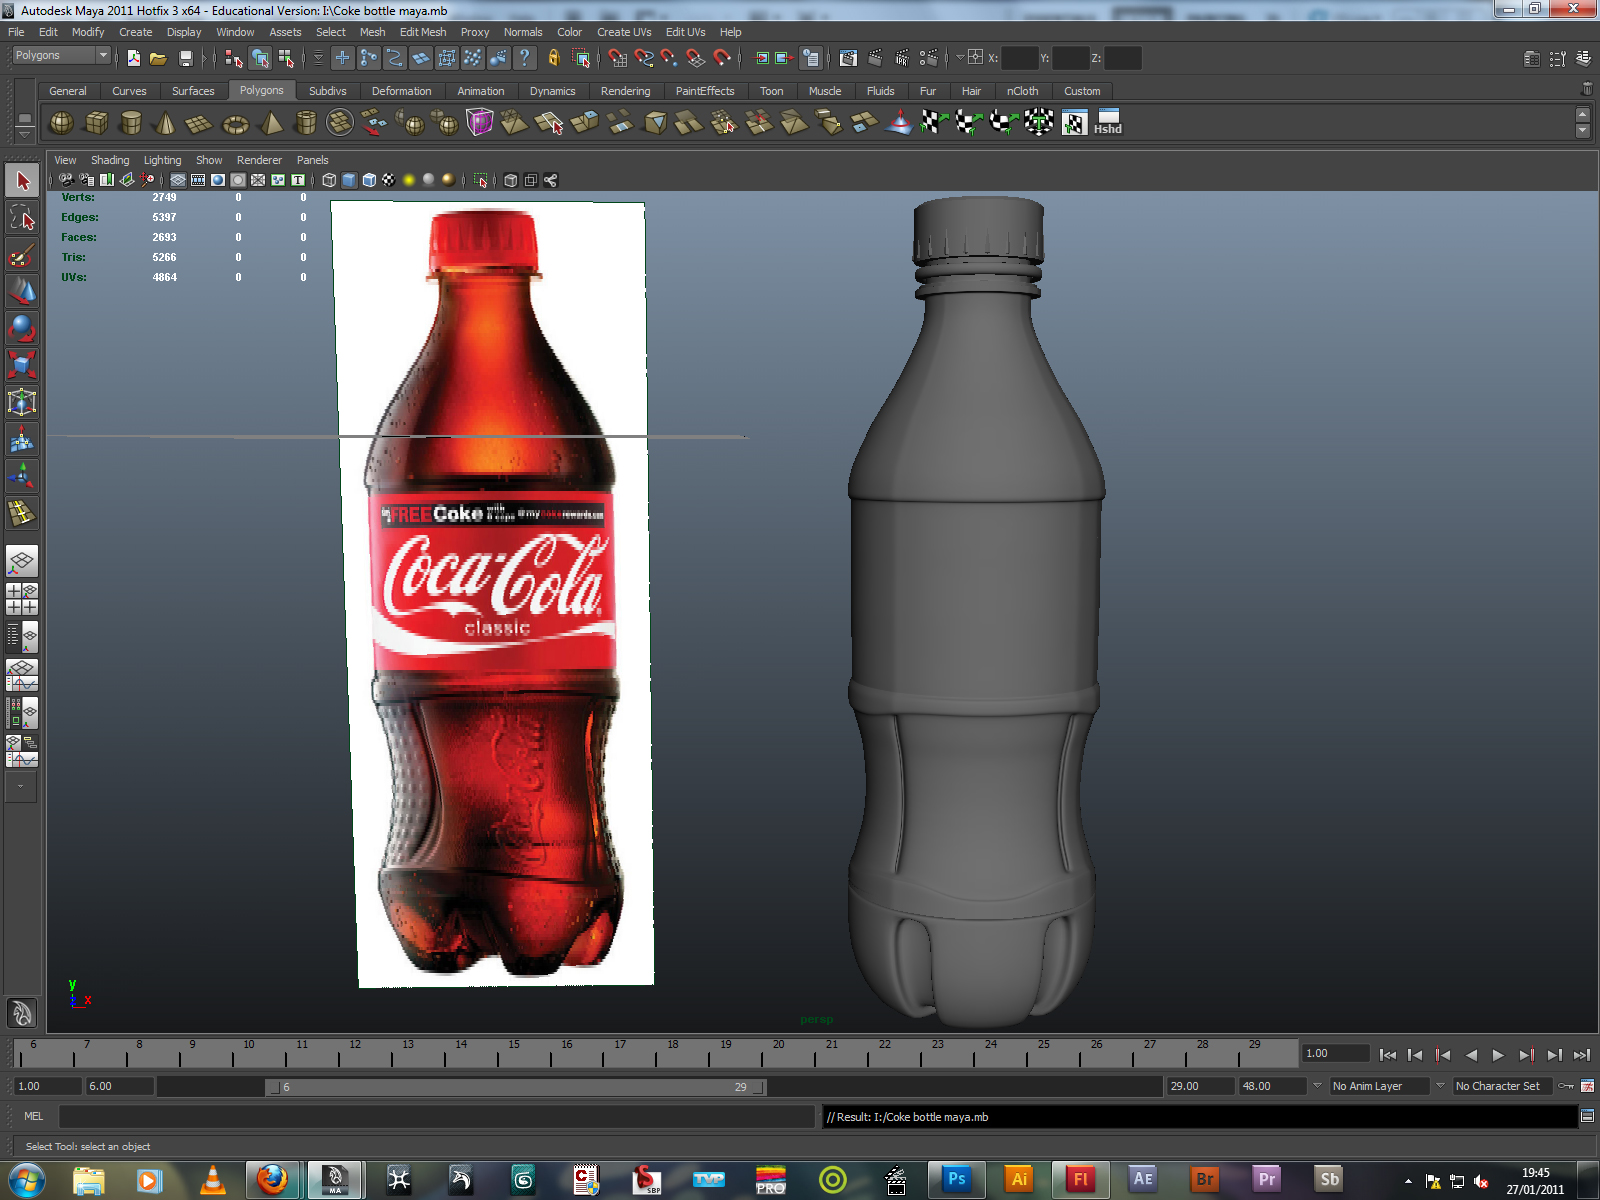Expand the shelf options arrow menu
The image size is (1600, 1200).
point(25,133)
